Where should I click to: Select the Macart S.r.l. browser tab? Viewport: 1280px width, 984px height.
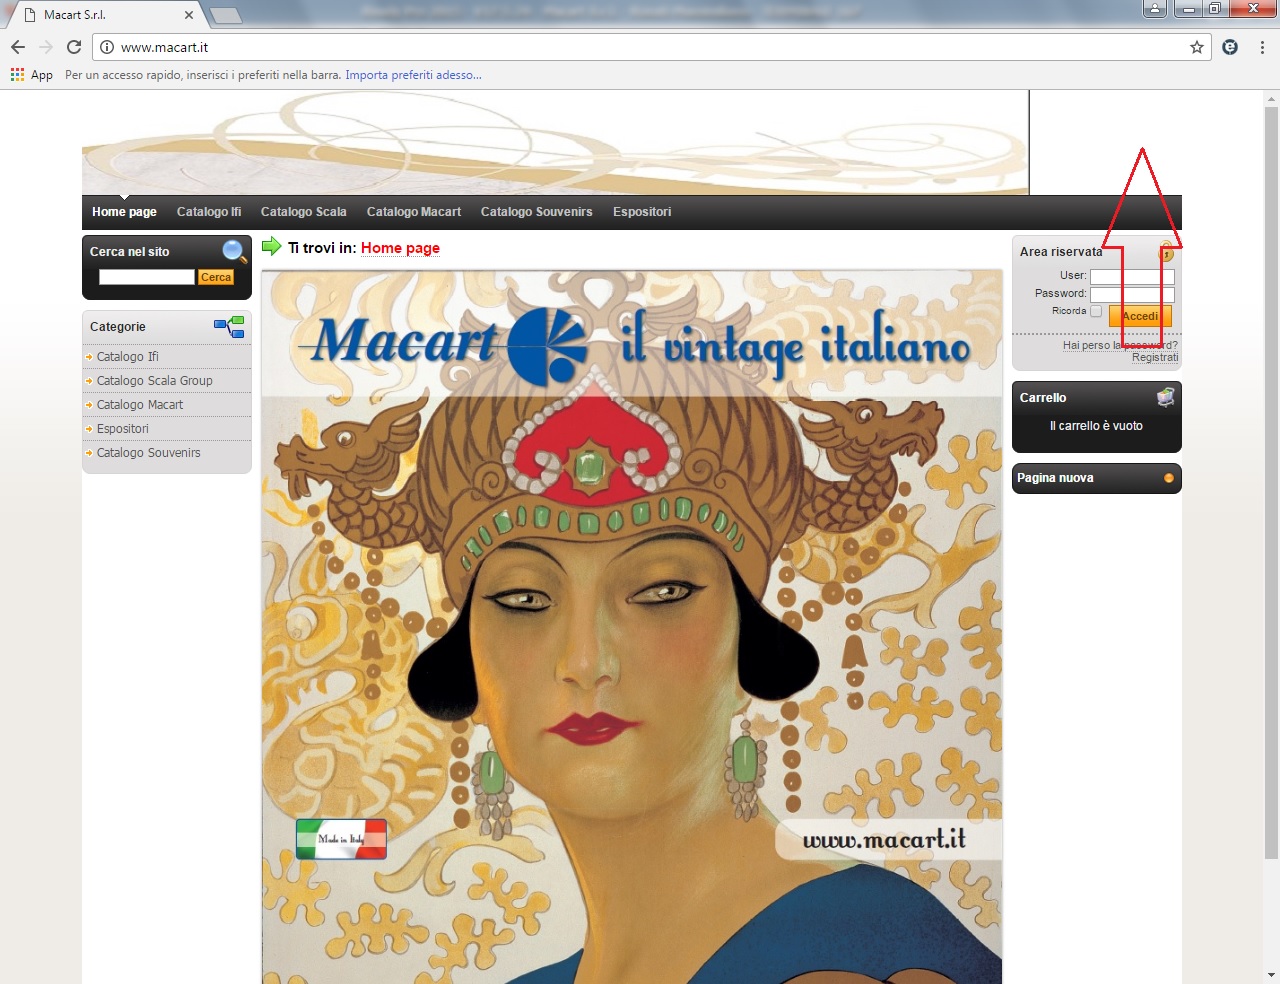[x=106, y=15]
